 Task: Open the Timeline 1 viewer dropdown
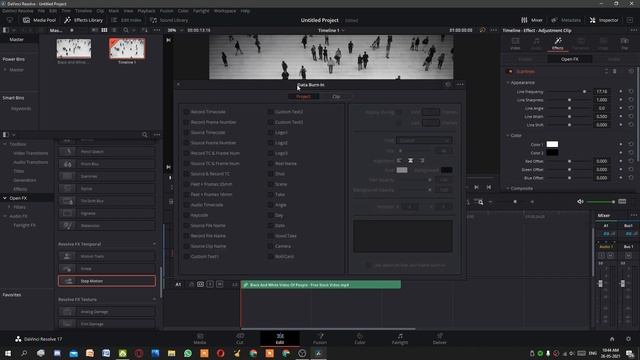(x=331, y=30)
